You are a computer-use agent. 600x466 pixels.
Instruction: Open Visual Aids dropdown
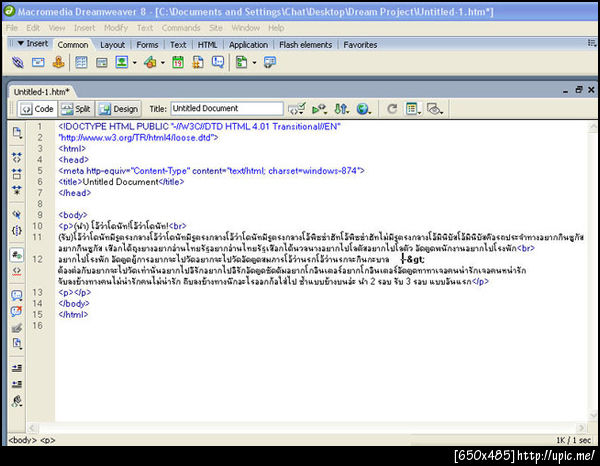point(435,109)
